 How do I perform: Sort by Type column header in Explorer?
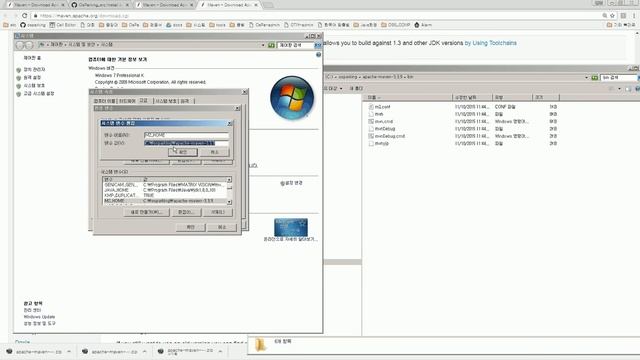(512, 97)
